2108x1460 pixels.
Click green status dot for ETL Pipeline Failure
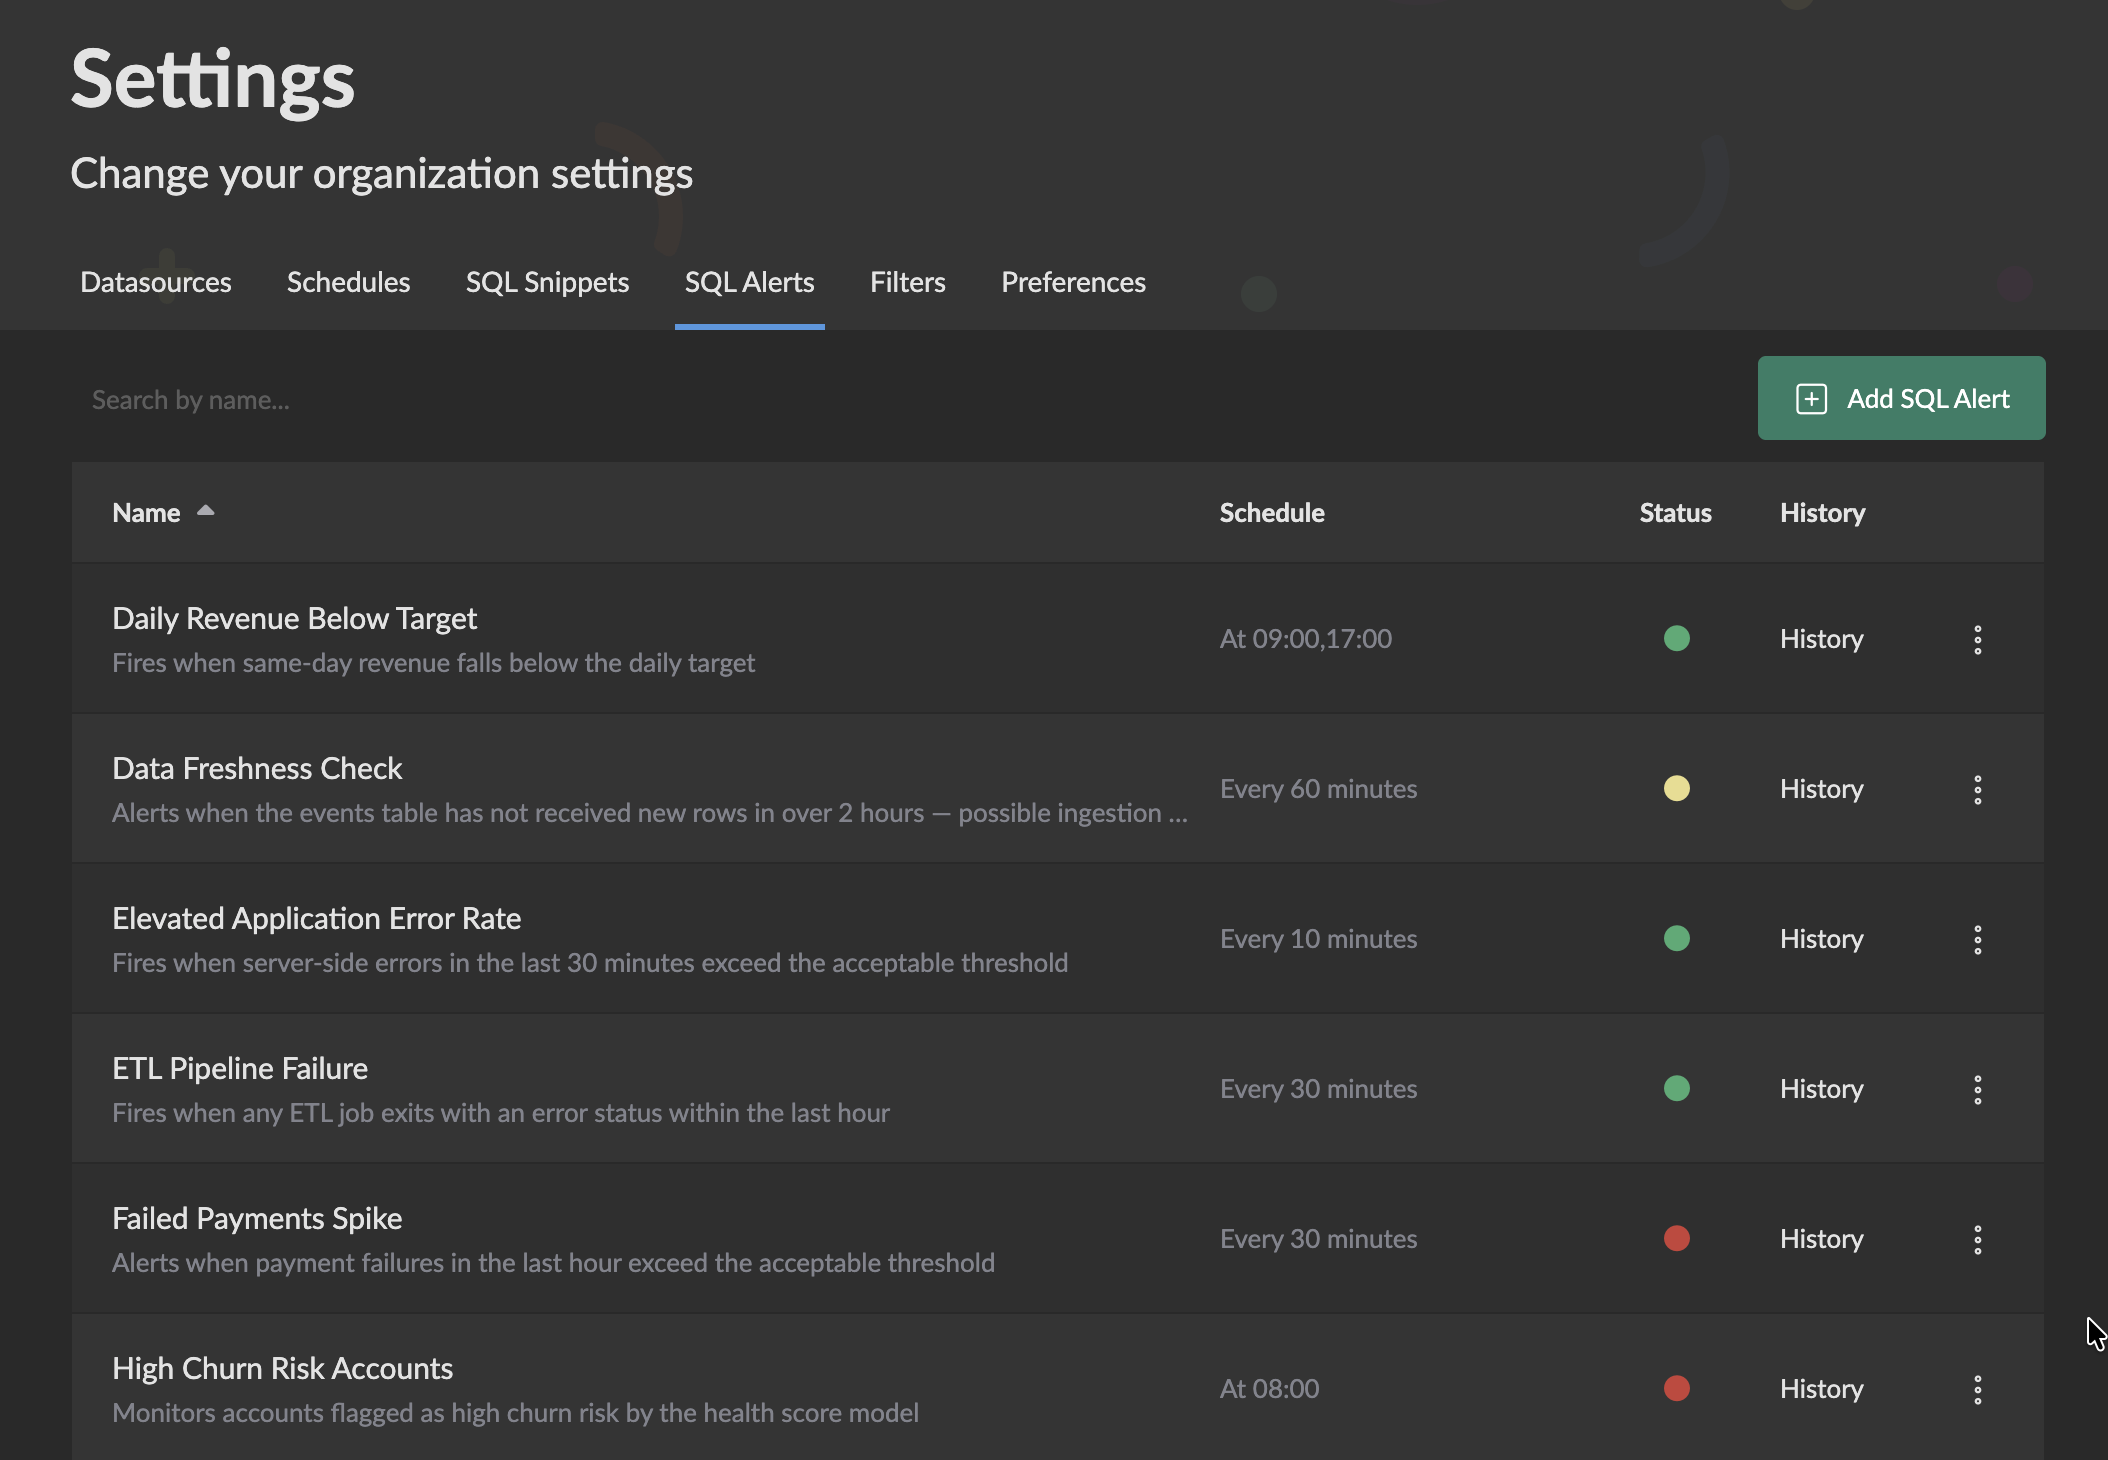pos(1676,1089)
